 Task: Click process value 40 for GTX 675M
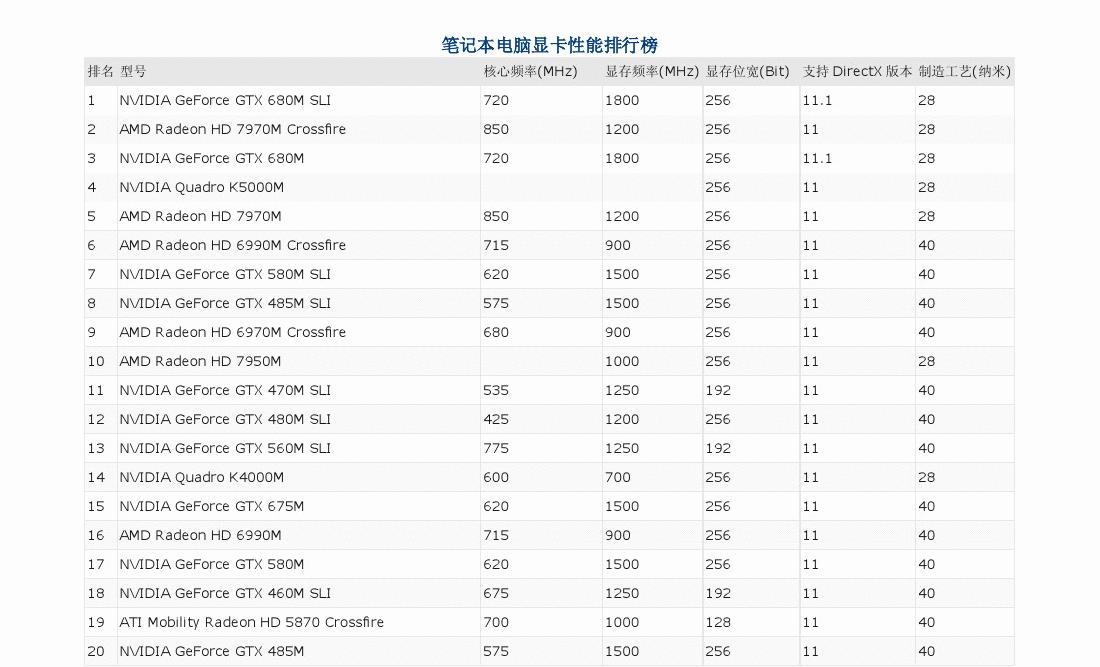927,506
